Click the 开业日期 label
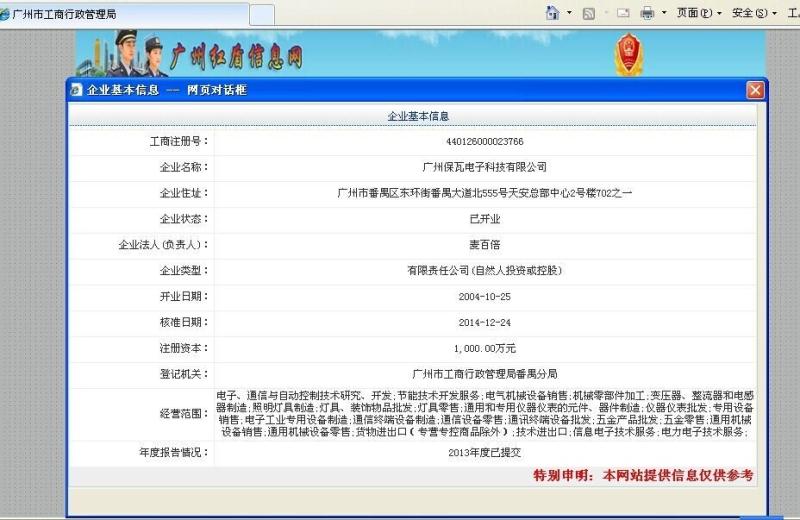This screenshot has width=800, height=520. (x=184, y=297)
